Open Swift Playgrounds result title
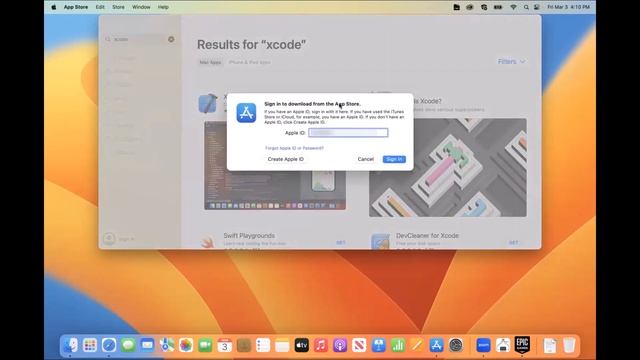640x360 pixels. pyautogui.click(x=249, y=236)
